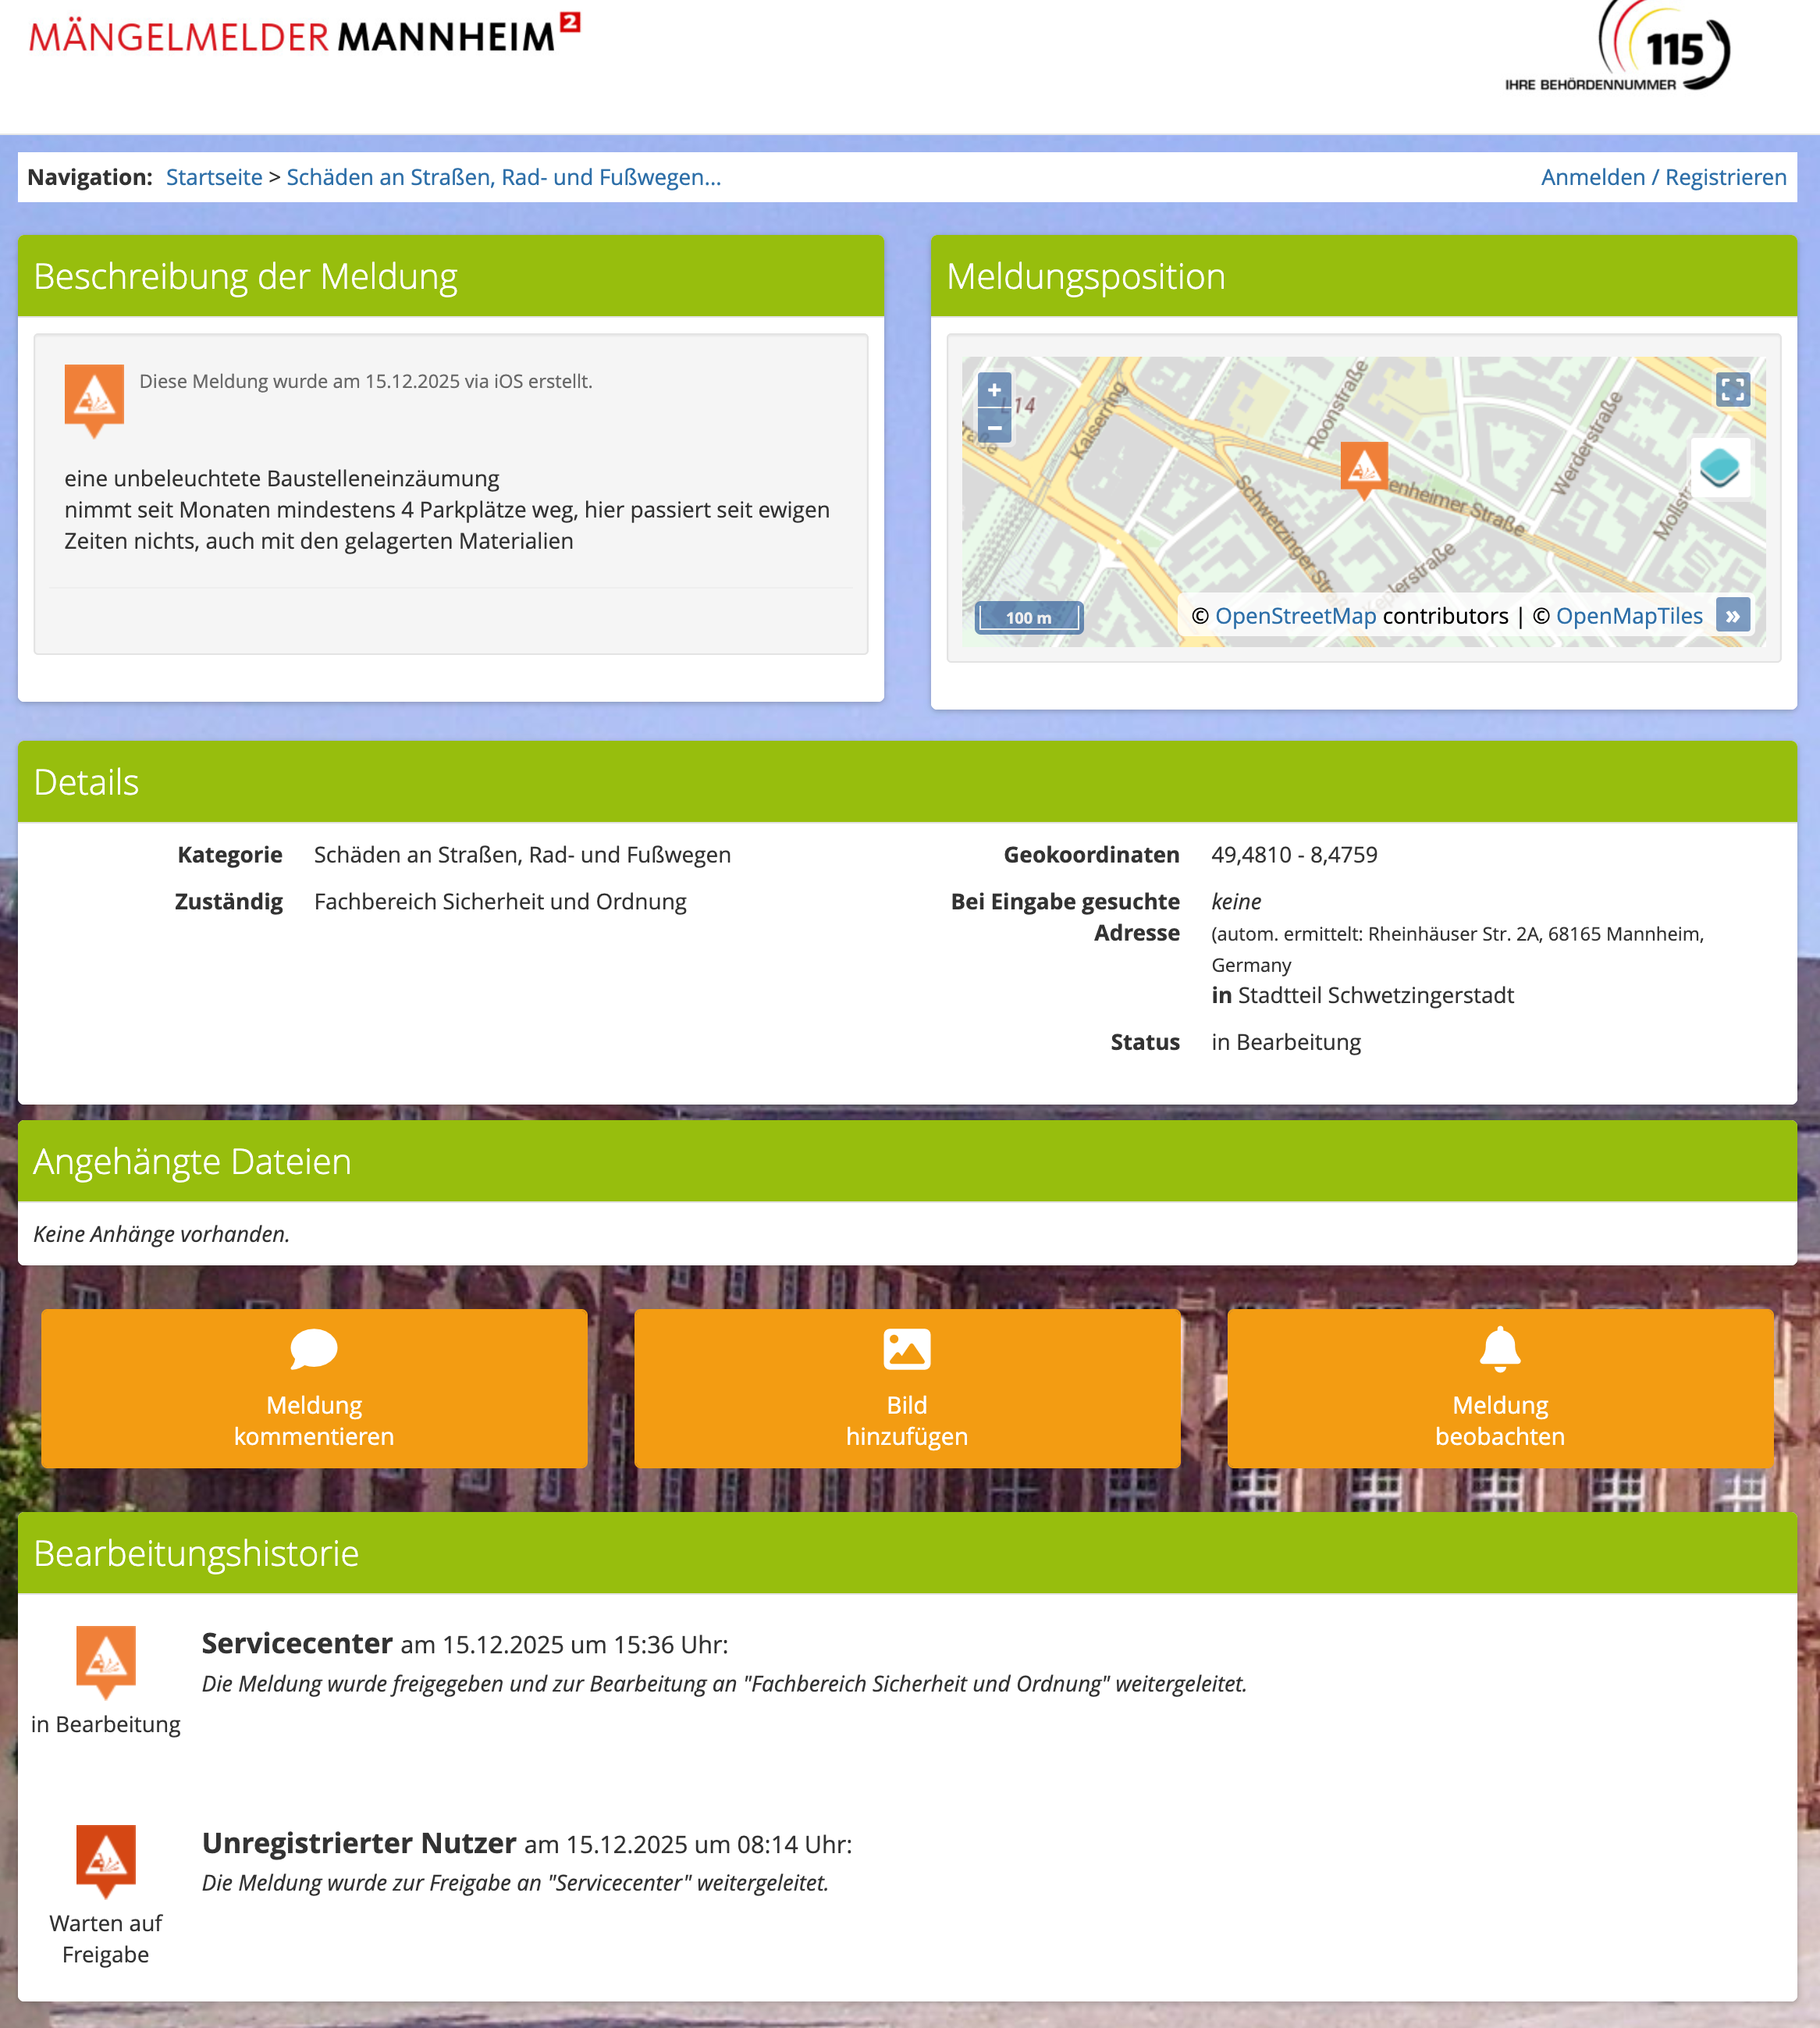
Task: Toggle map fullscreen mode
Action: 1732,389
